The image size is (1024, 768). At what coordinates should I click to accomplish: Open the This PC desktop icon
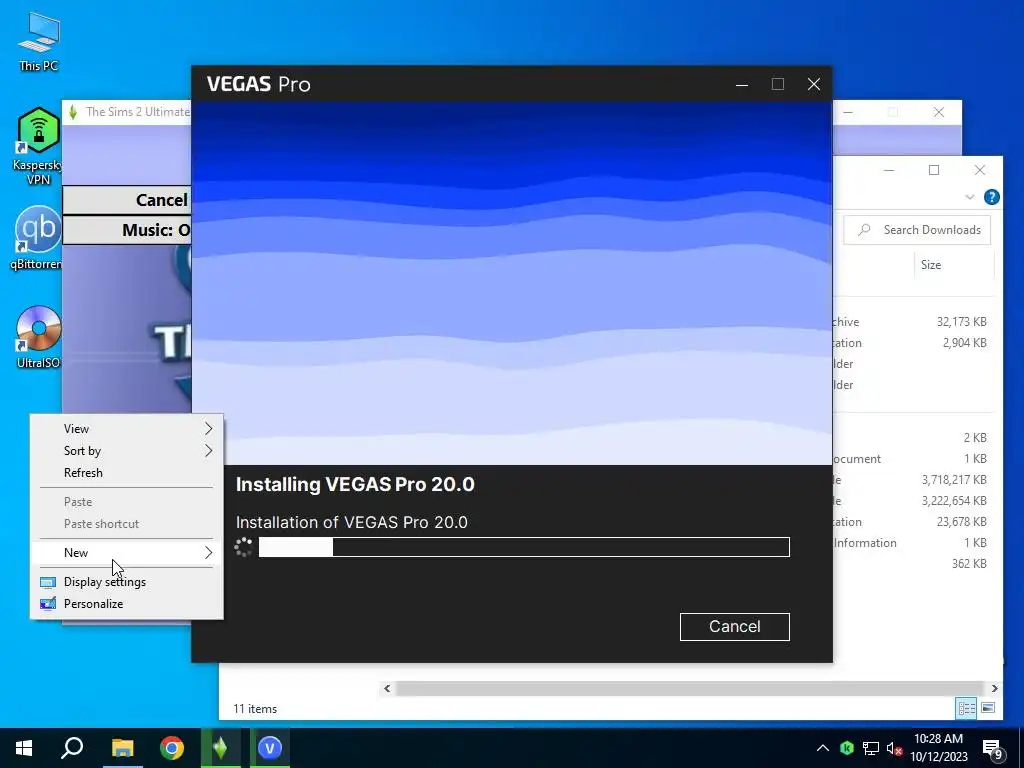pyautogui.click(x=39, y=40)
